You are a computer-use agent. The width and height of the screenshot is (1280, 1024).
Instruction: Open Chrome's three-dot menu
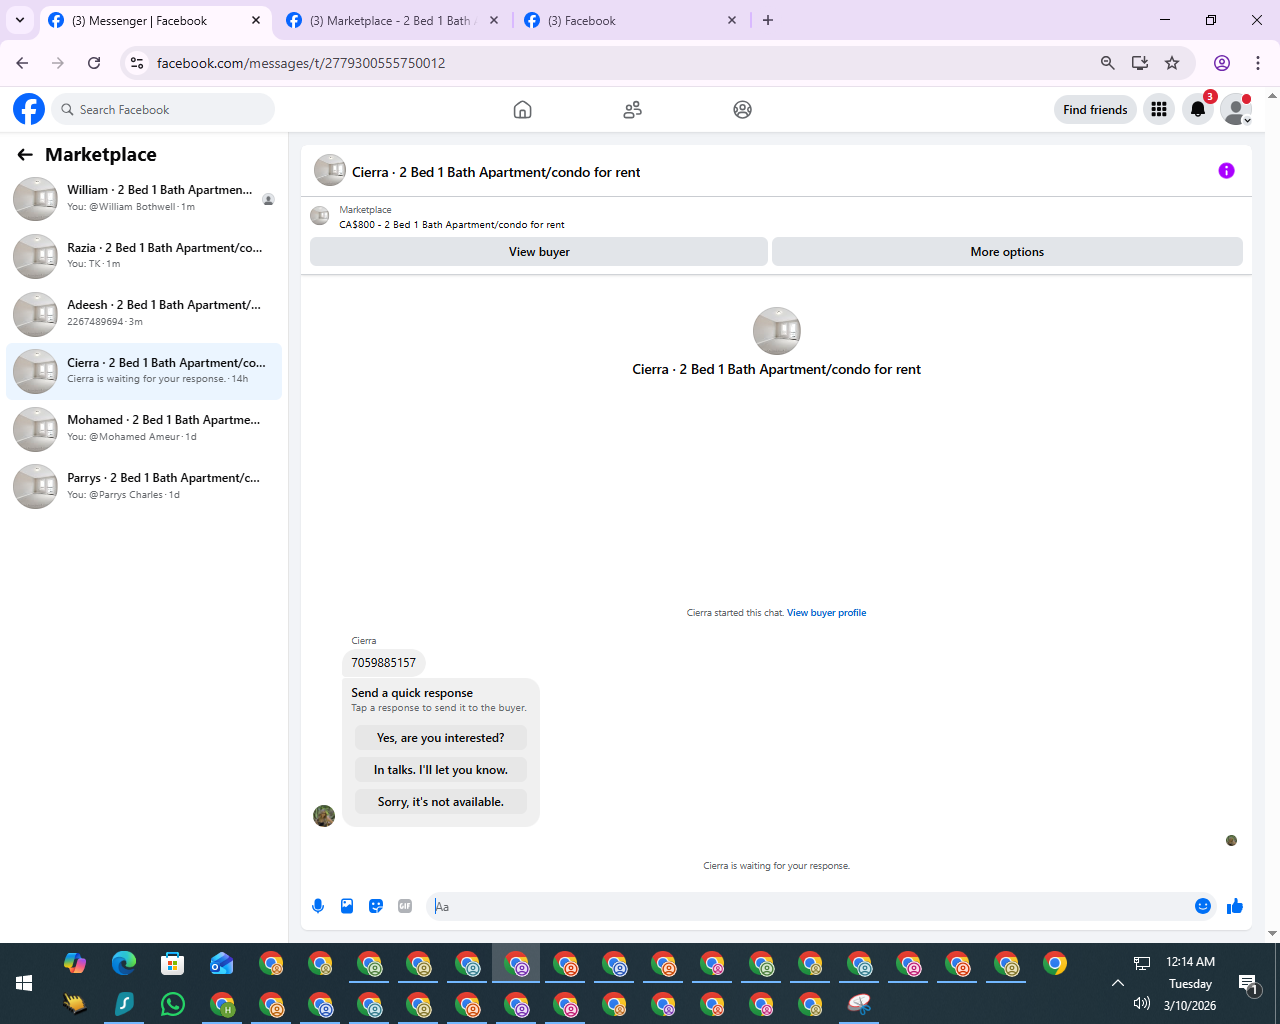(x=1258, y=63)
